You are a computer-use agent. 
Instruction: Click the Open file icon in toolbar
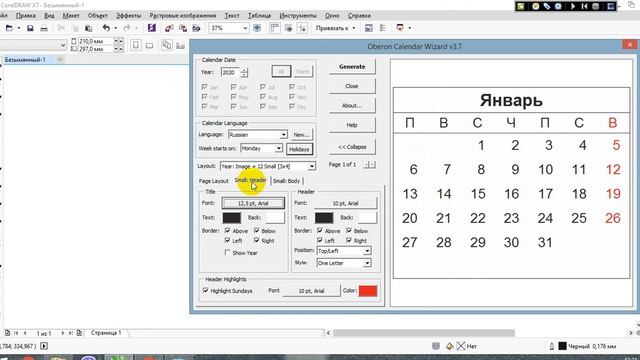9,28
